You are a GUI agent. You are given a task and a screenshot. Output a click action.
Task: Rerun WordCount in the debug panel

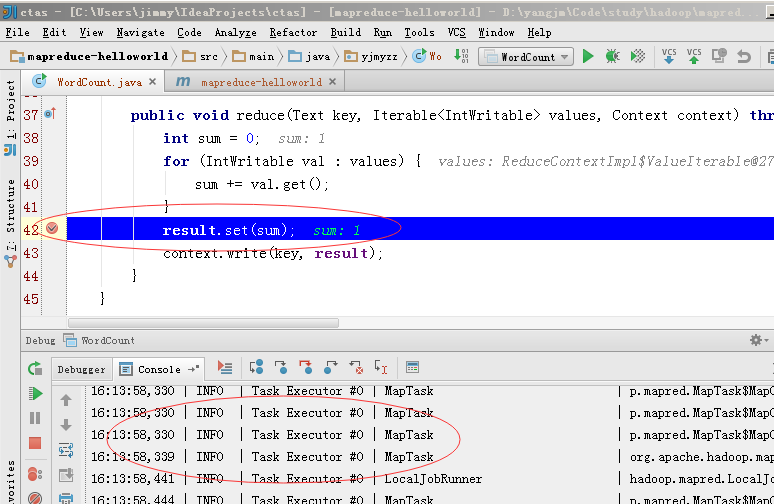(35, 369)
